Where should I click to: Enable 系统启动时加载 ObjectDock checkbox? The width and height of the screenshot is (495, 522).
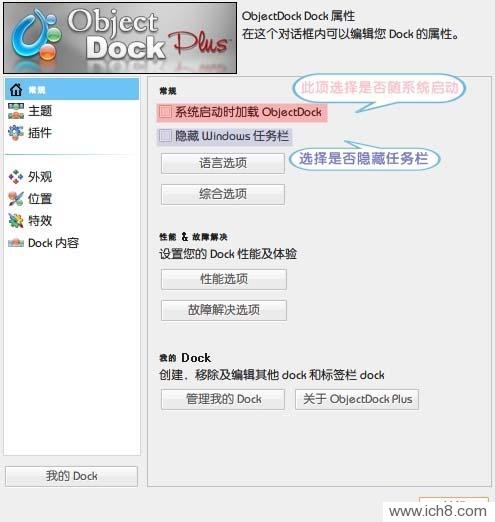(x=165, y=112)
